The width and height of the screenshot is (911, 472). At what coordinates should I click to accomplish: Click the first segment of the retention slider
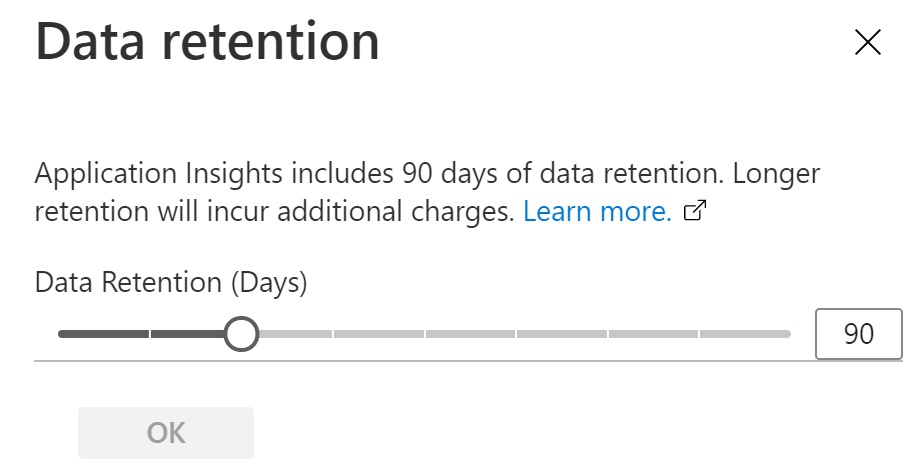point(104,334)
